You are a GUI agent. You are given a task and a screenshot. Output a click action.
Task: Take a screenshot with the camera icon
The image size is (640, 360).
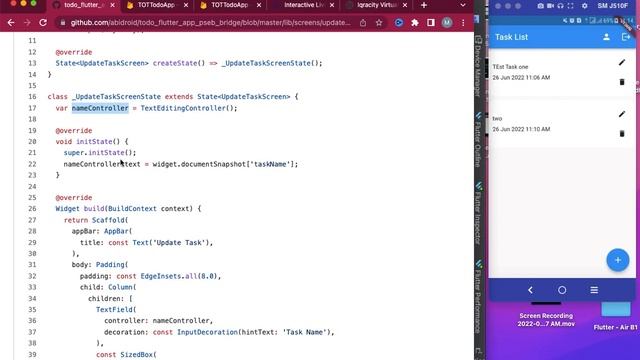pyautogui.click(x=540, y=6)
